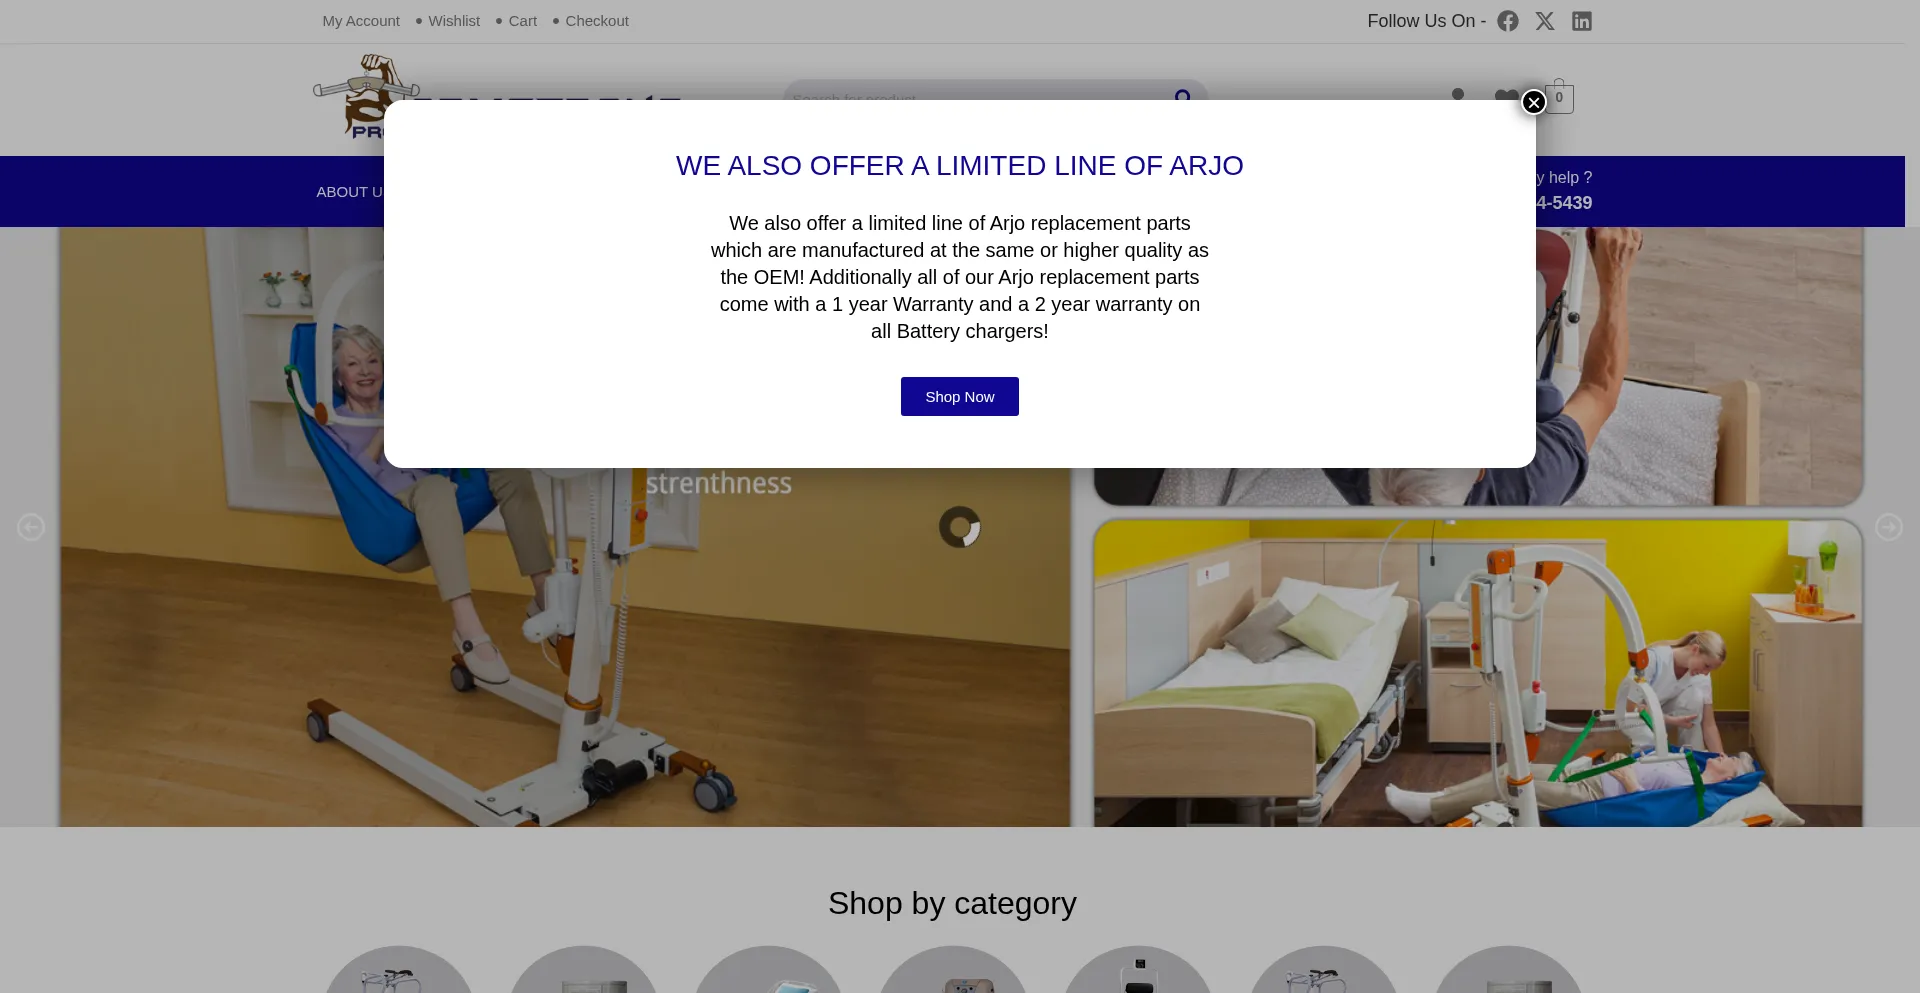Open the X (Twitter) icon
This screenshot has height=993, width=1920.
(1544, 21)
